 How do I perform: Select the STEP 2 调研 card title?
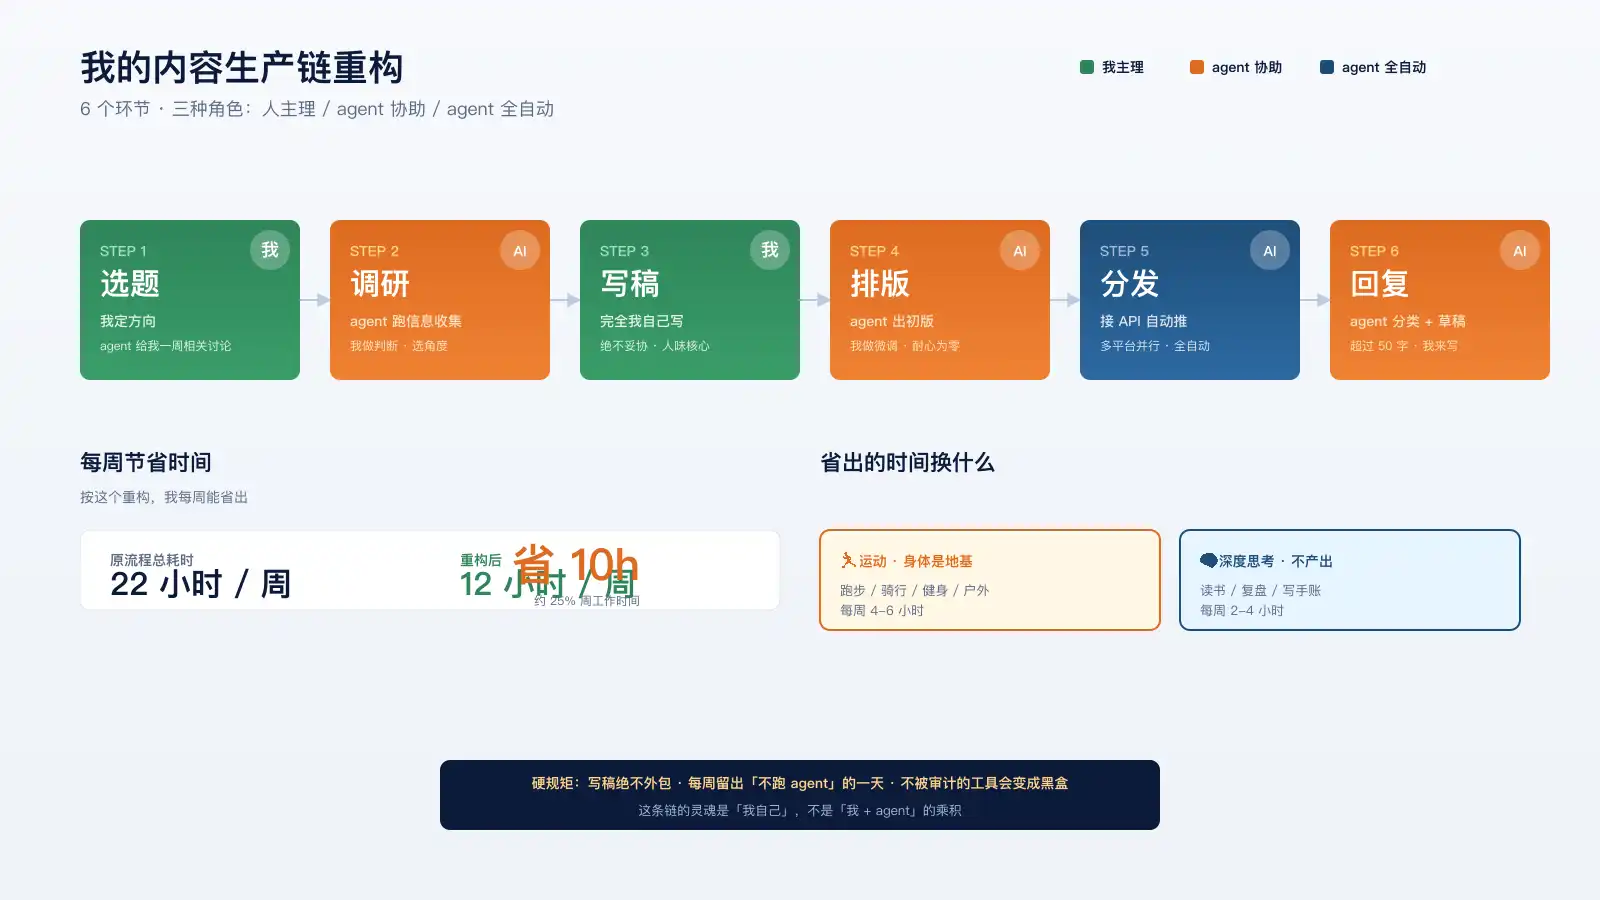click(380, 284)
